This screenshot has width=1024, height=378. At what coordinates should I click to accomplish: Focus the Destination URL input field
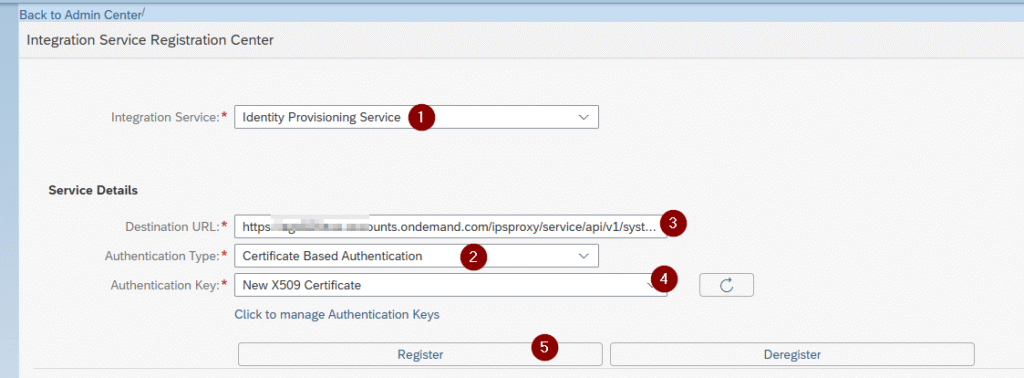tap(451, 227)
